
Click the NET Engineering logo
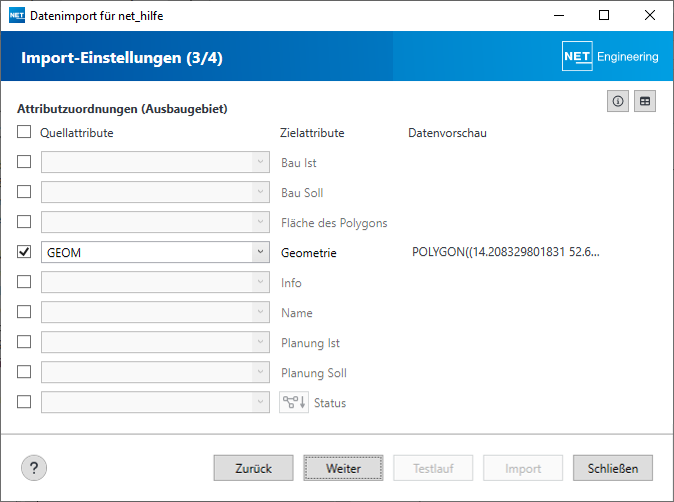610,56
